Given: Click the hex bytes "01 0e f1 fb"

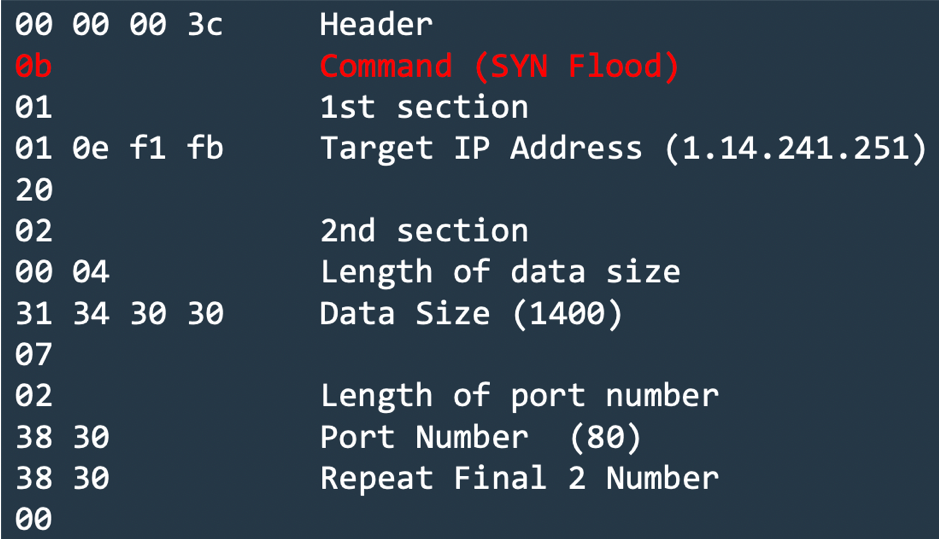Looking at the screenshot, I should tap(119, 148).
